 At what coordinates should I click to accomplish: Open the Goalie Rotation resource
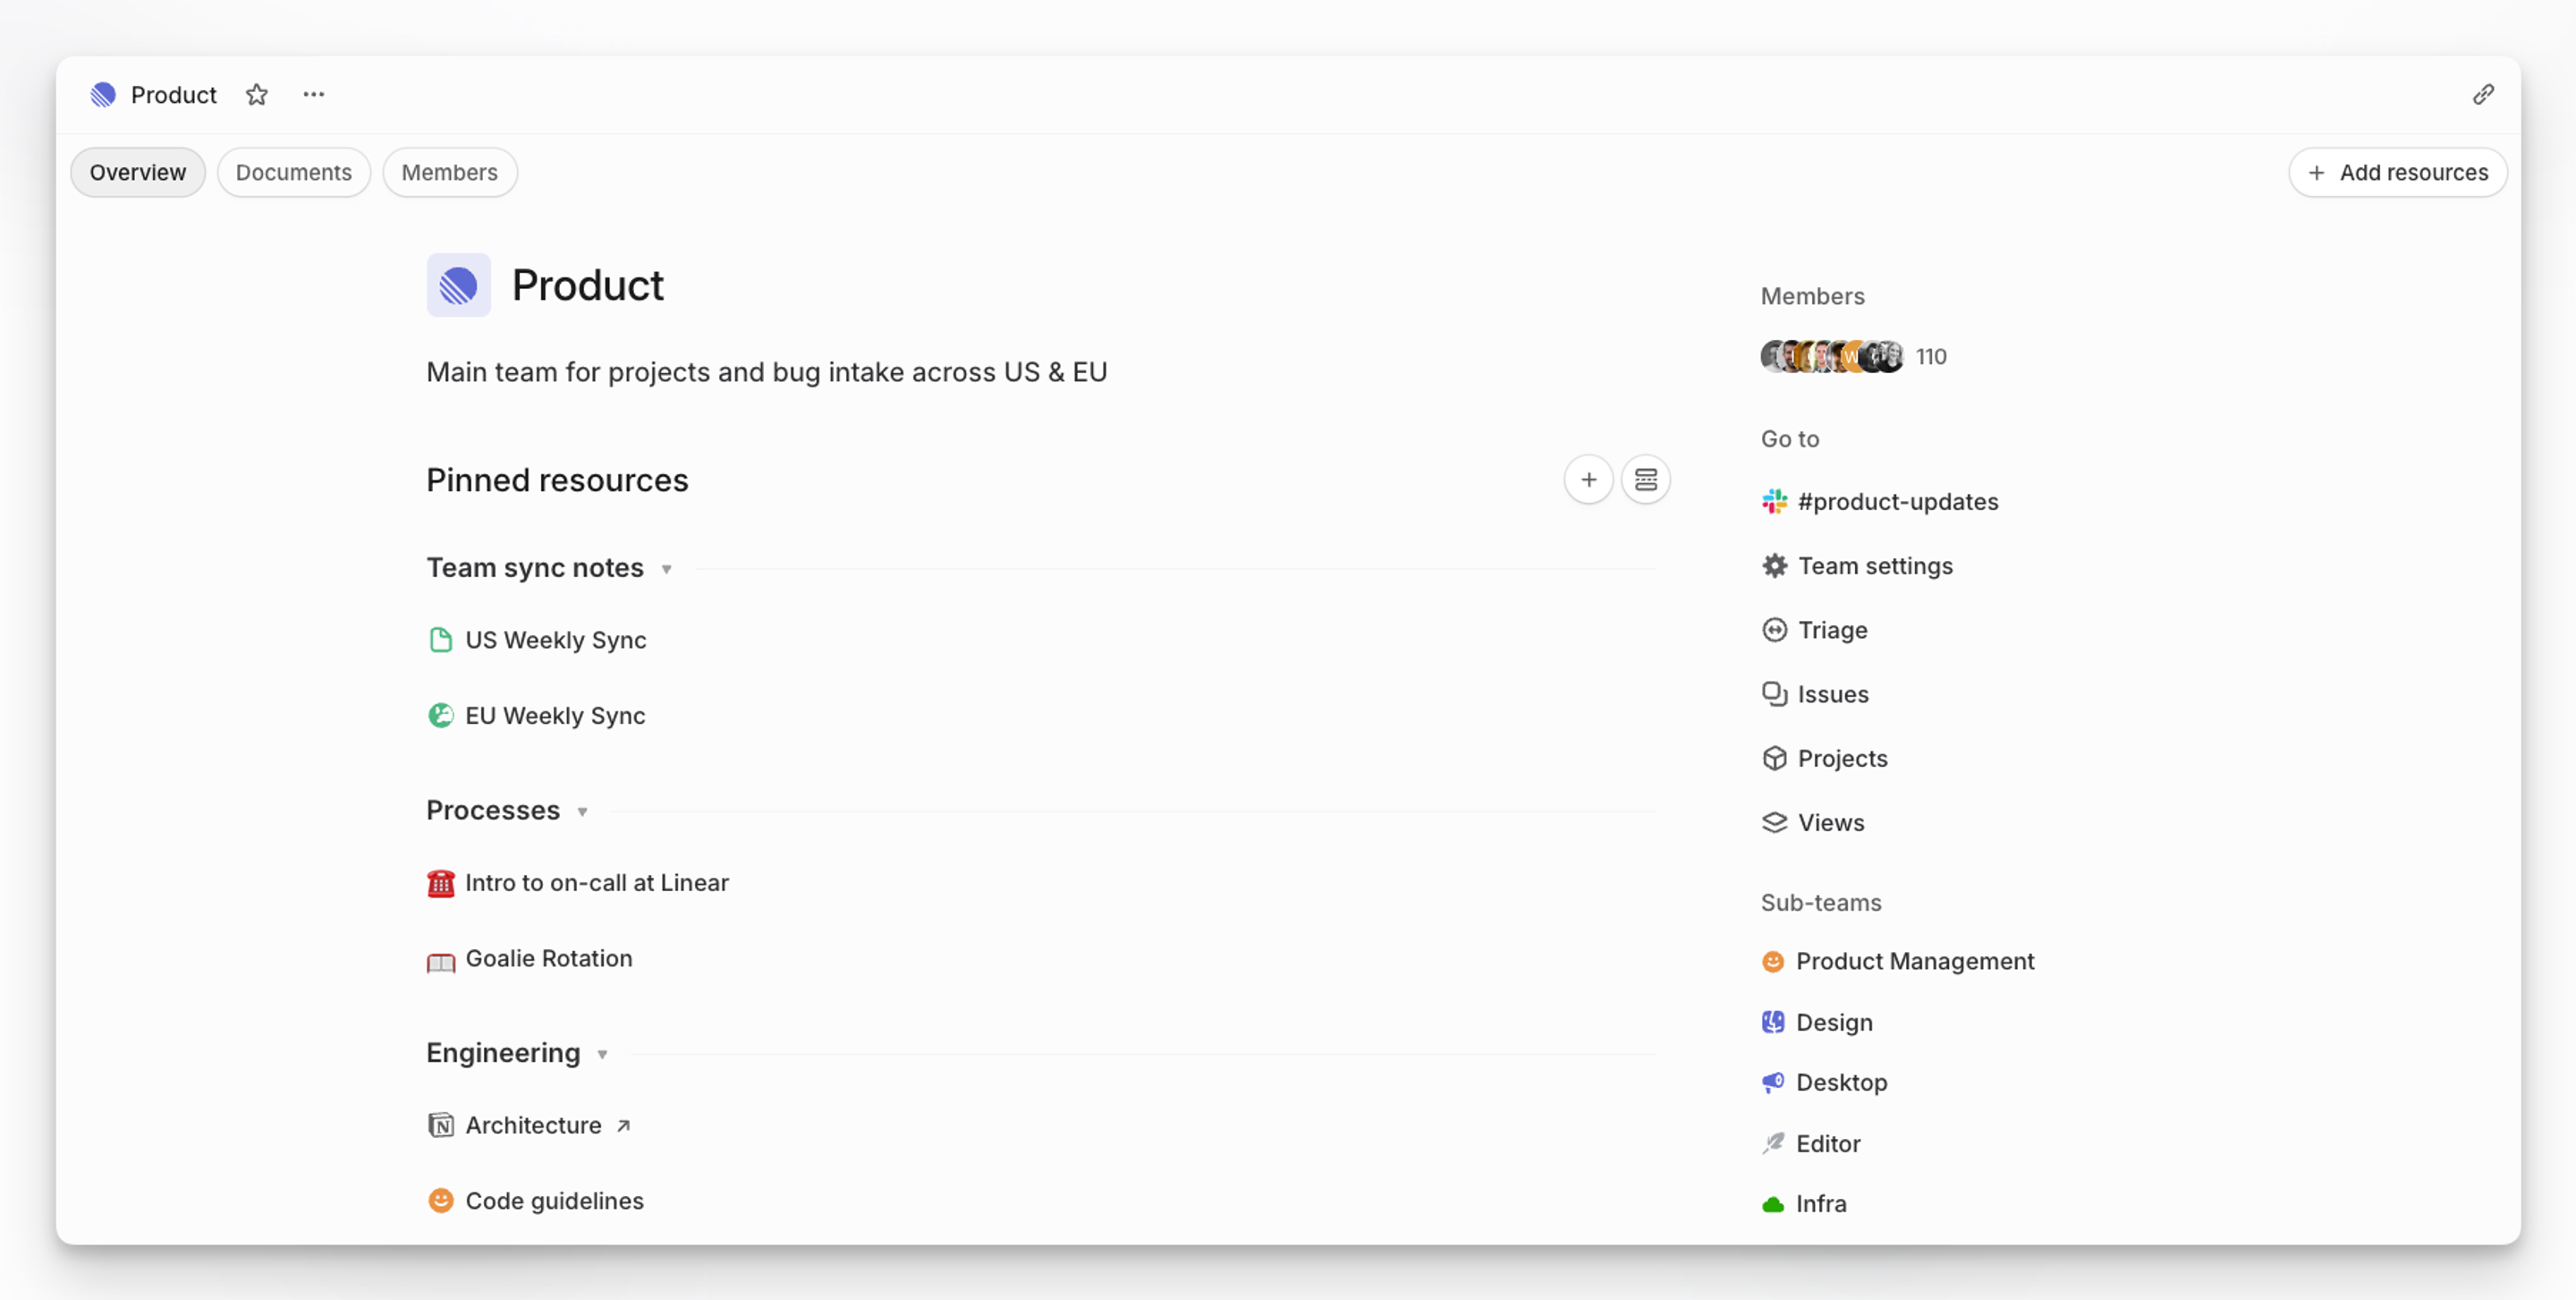coord(549,959)
